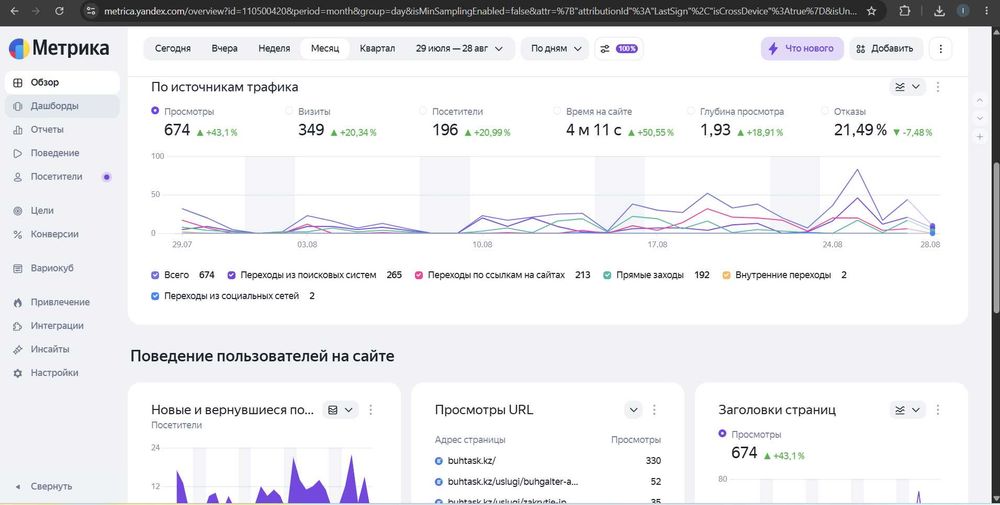Image resolution: width=1000 pixels, height=505 pixels.
Task: Select the Неделя period tab
Action: click(274, 48)
